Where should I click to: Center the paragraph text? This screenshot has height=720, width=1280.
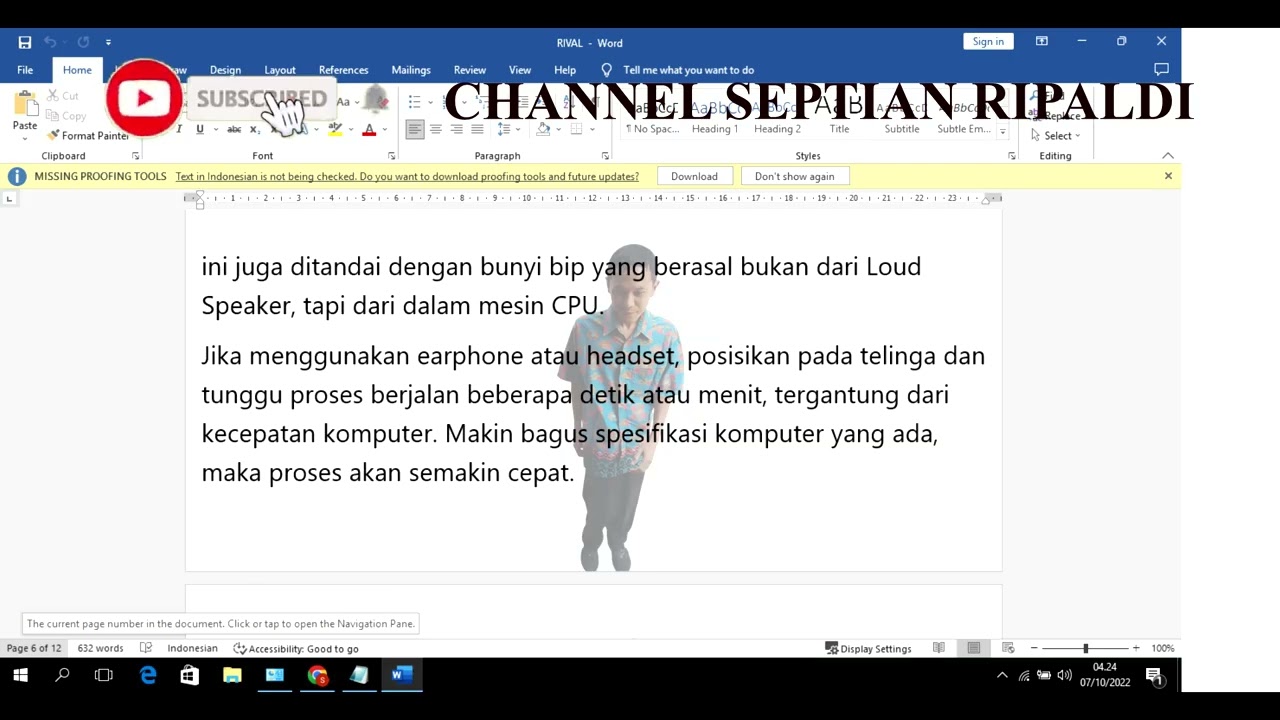click(435, 129)
